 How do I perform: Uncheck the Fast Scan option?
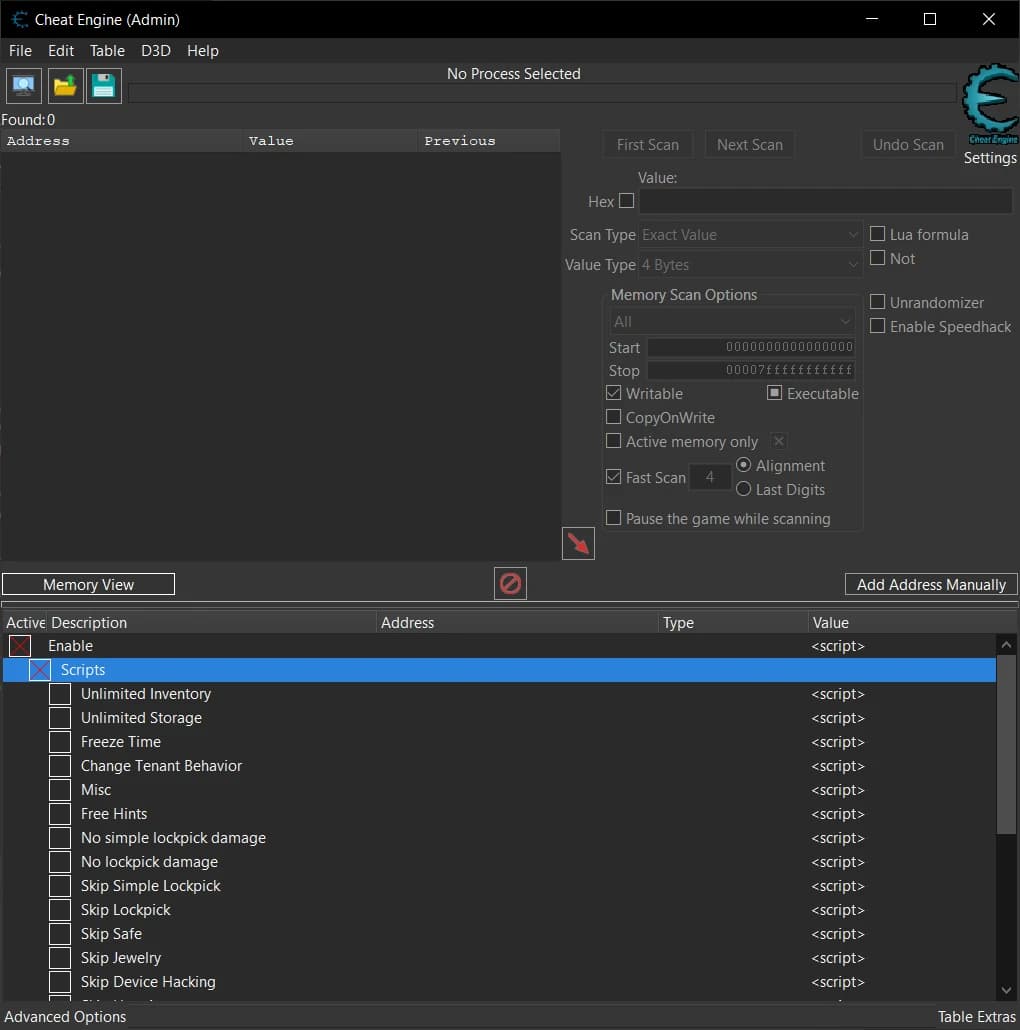613,477
